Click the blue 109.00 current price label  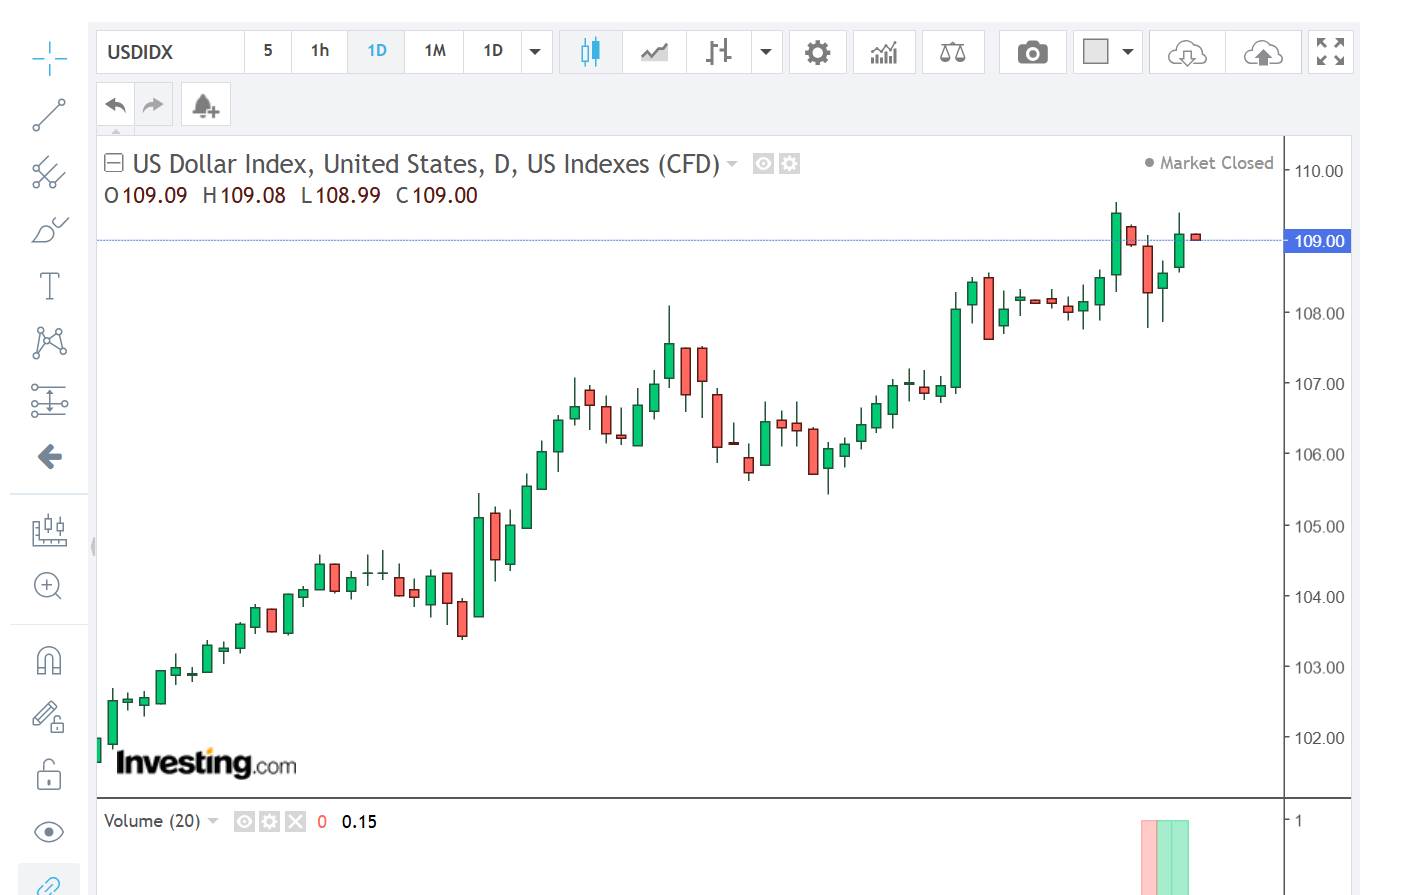tap(1318, 241)
